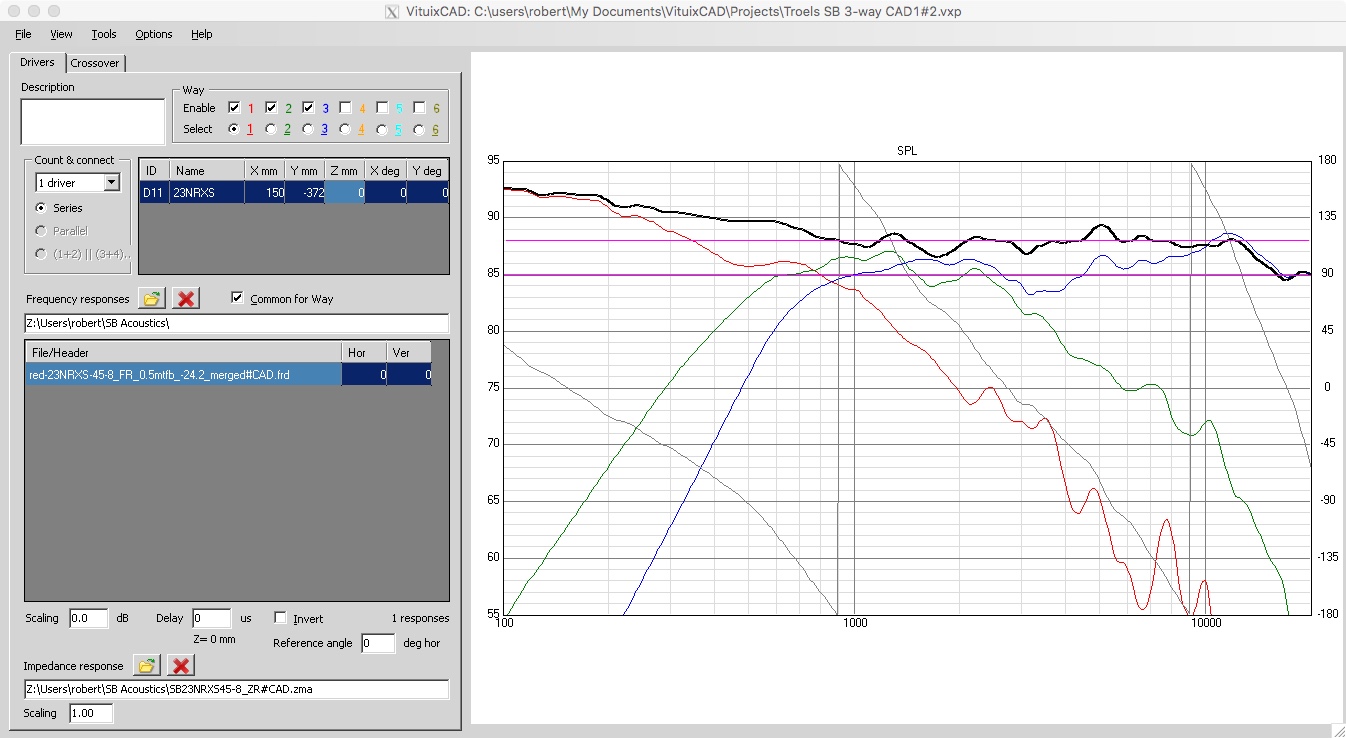
Task: Toggle Enable way 3 checkbox
Action: point(308,107)
